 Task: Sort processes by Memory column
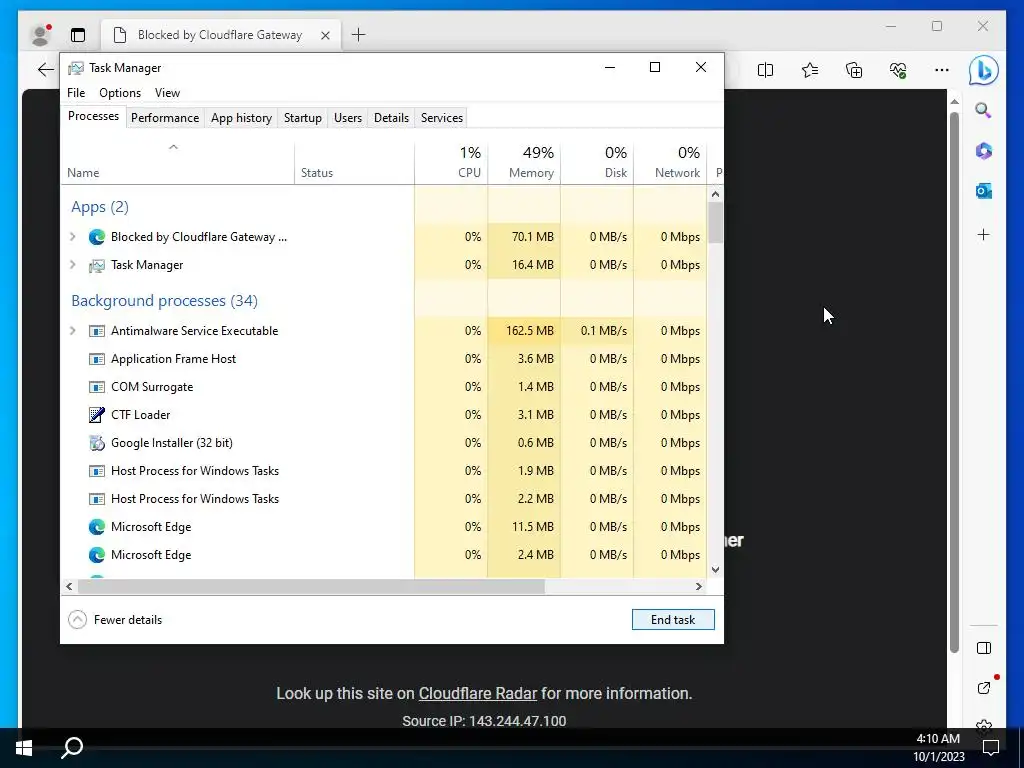click(x=524, y=162)
